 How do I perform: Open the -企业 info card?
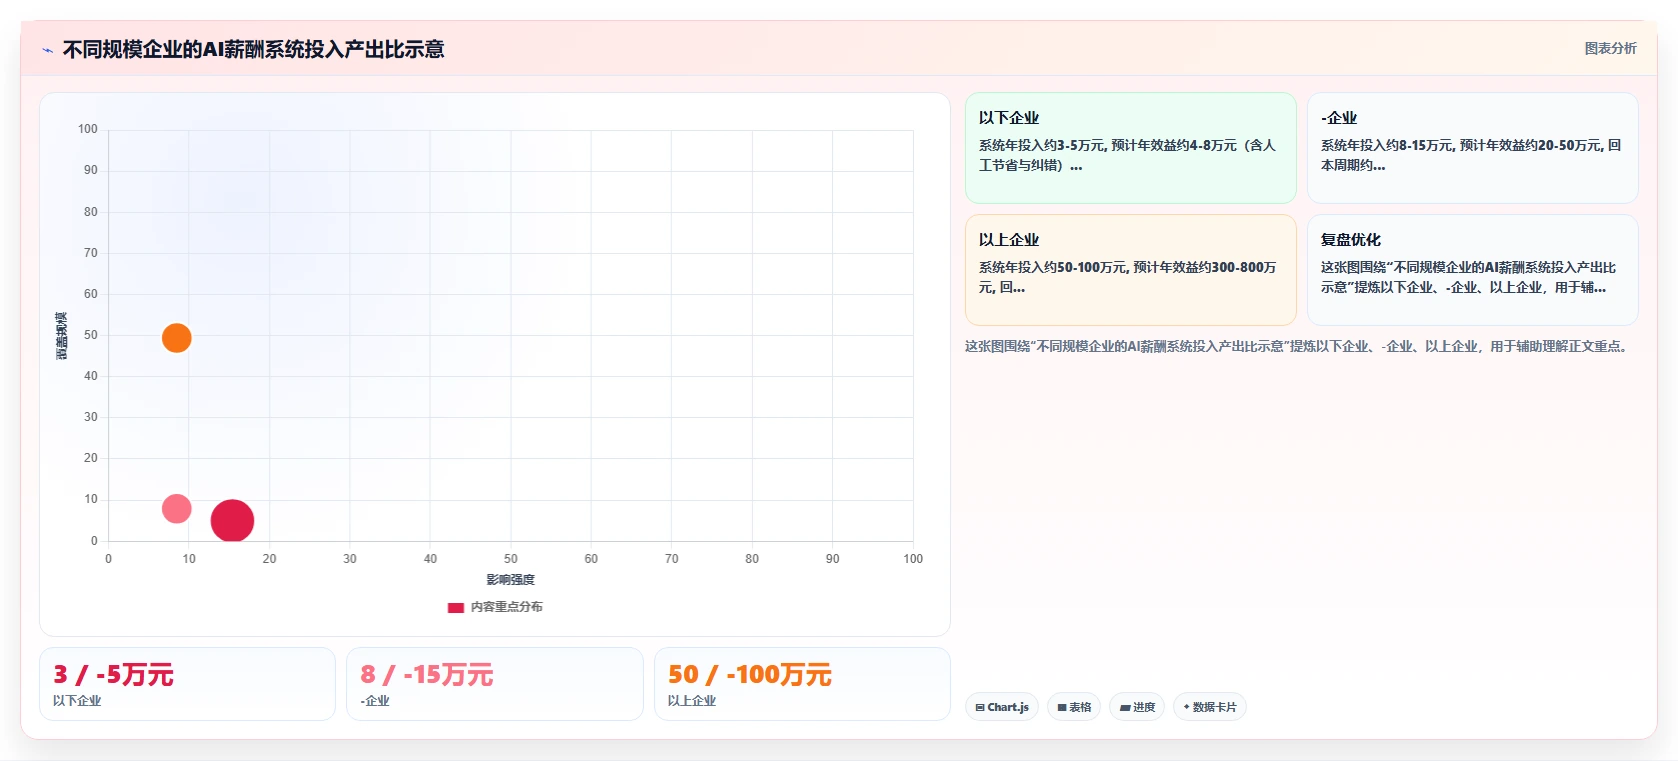1472,148
